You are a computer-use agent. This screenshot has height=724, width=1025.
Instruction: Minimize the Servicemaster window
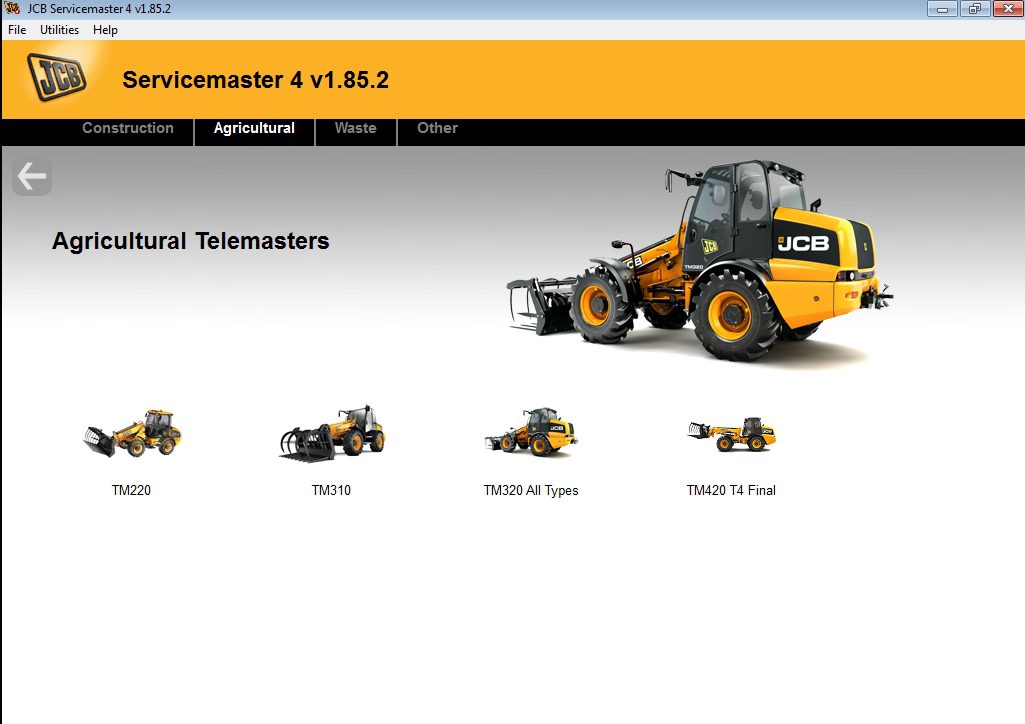pyautogui.click(x=941, y=8)
